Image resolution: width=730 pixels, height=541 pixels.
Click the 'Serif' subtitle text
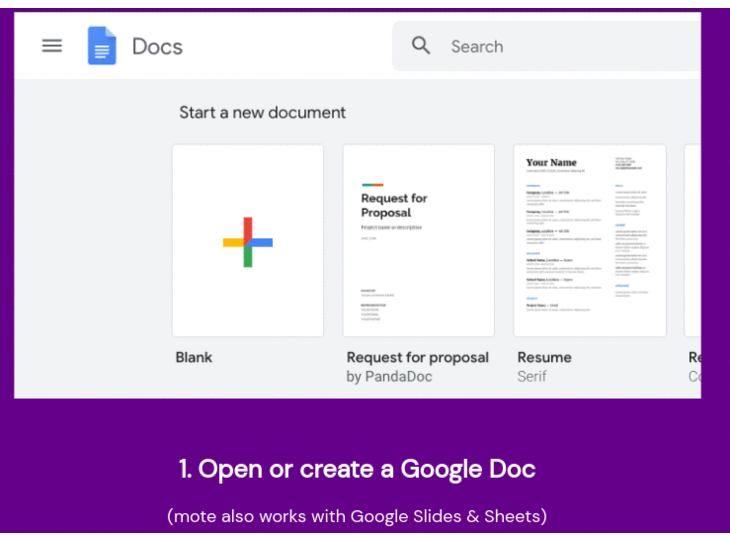(x=532, y=376)
